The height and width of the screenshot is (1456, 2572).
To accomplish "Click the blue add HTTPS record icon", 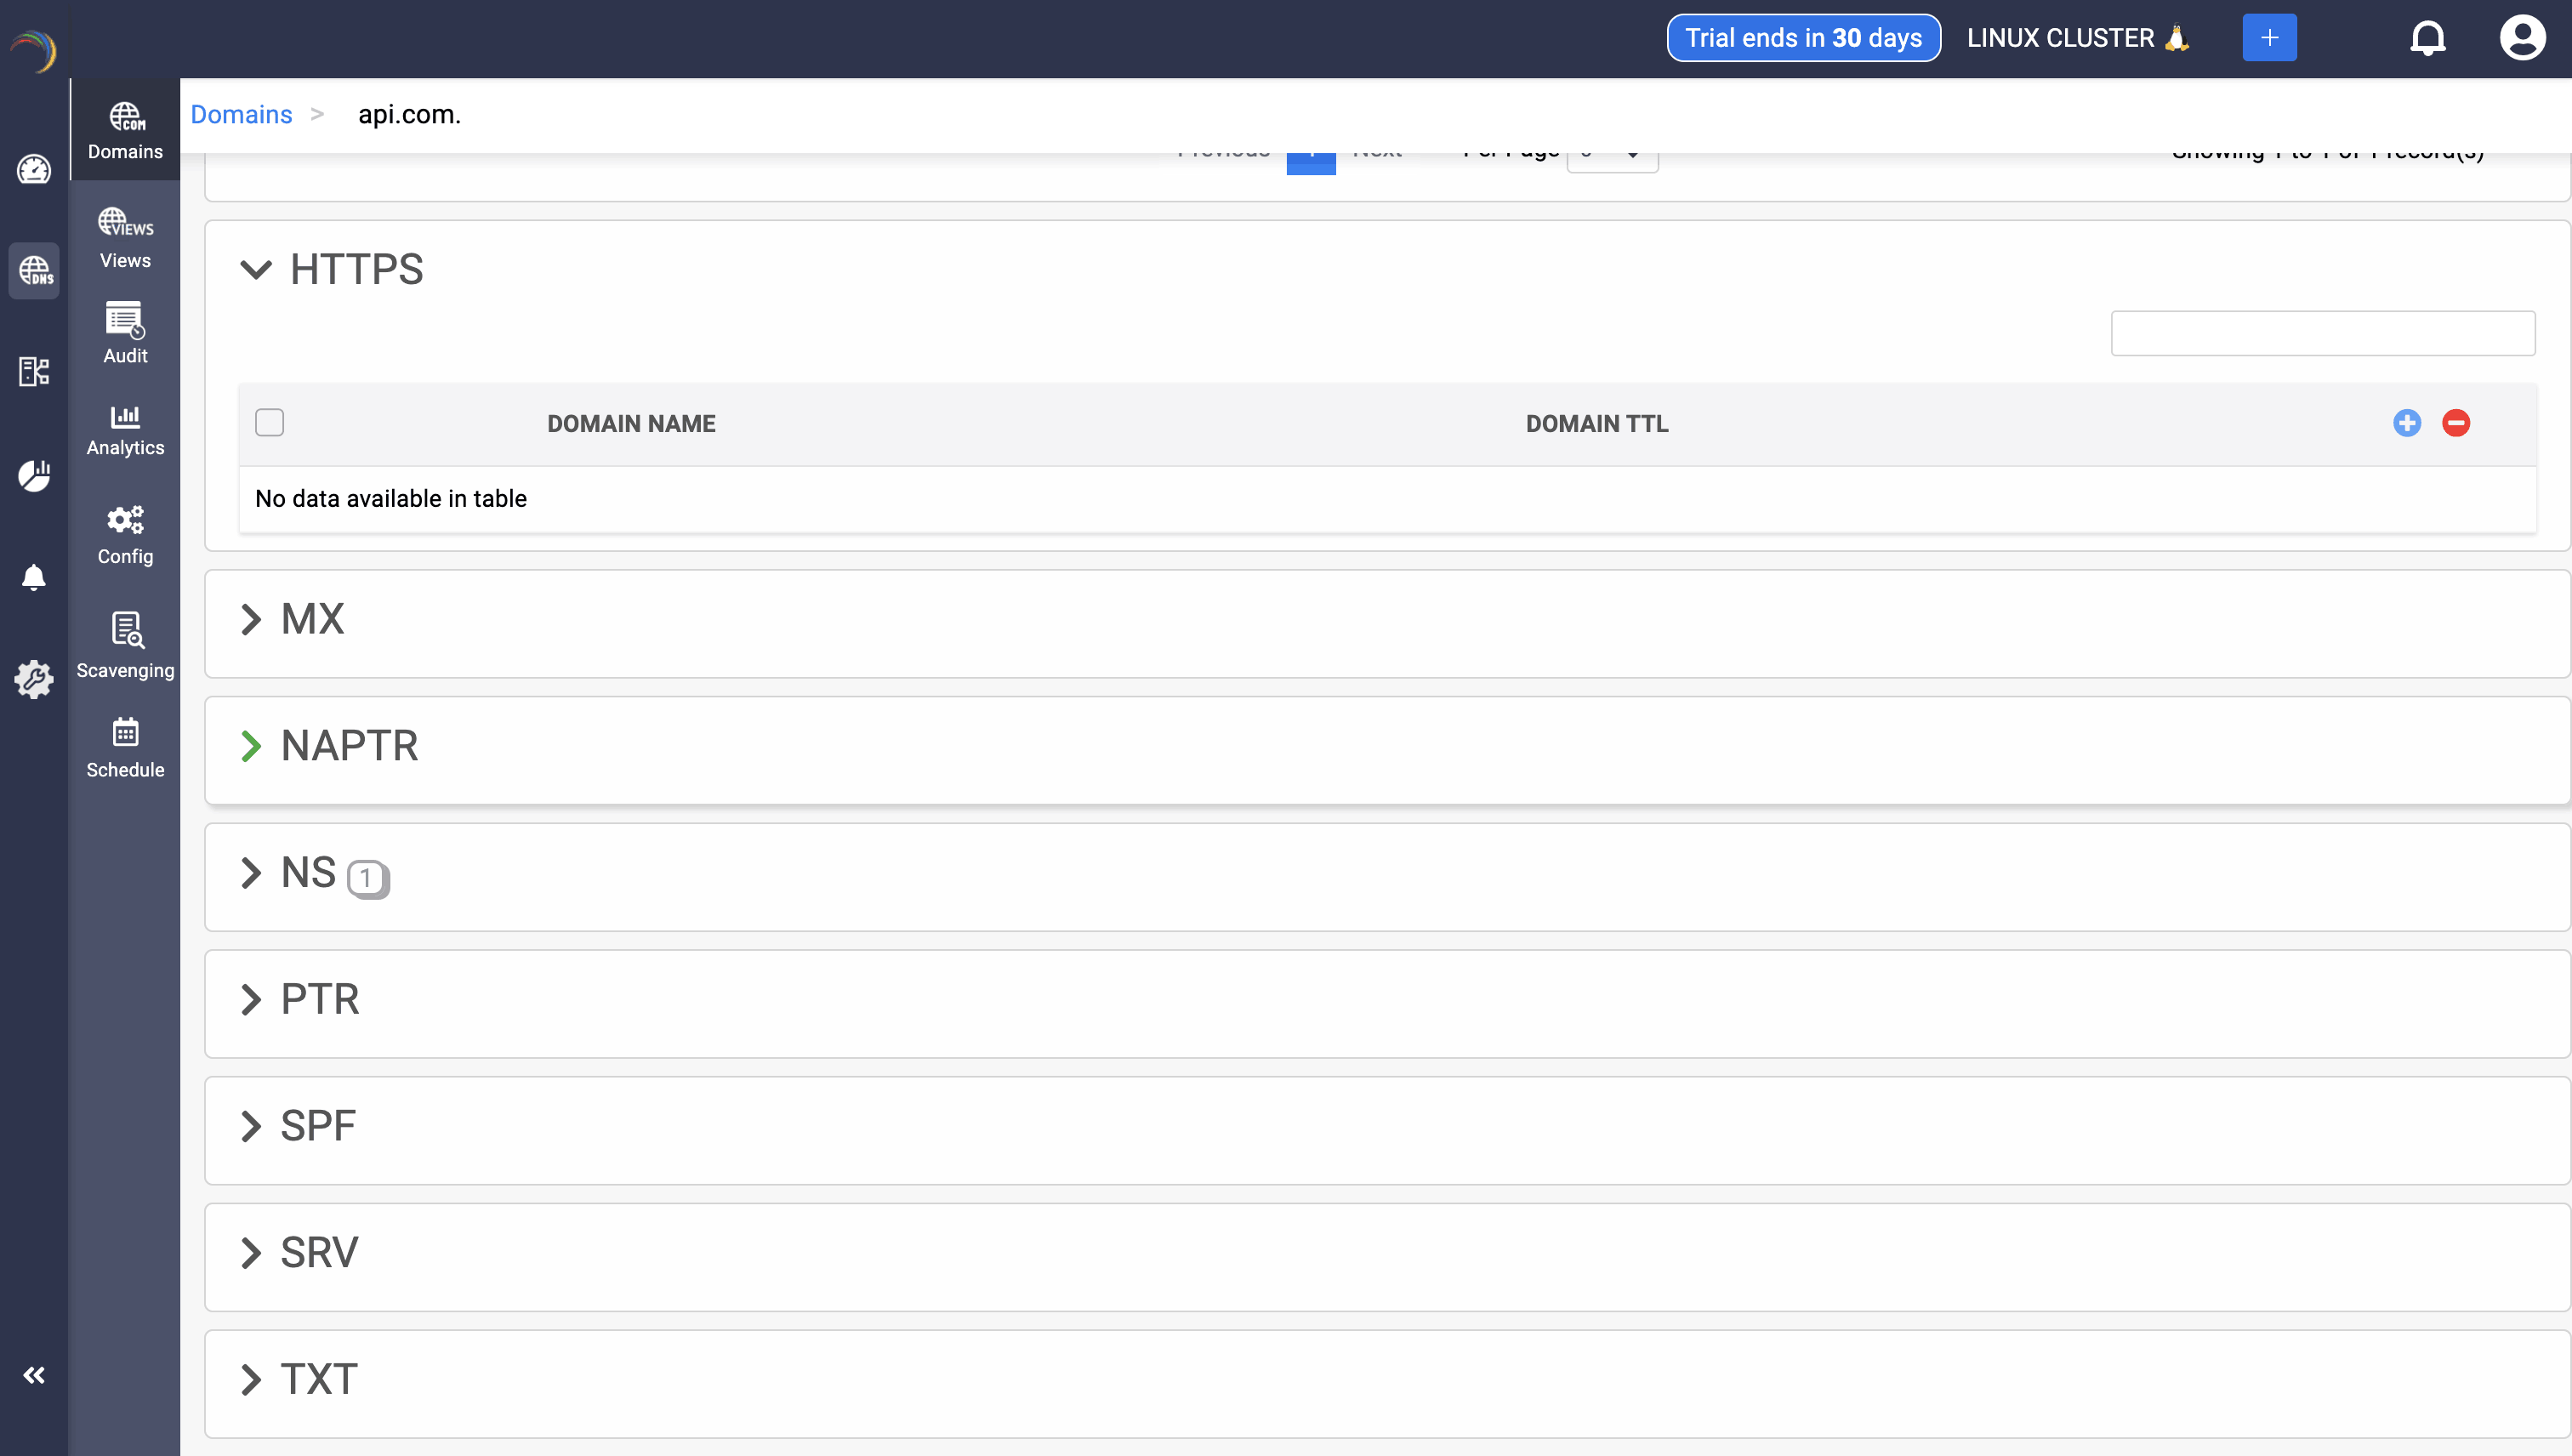I will tap(2406, 423).
